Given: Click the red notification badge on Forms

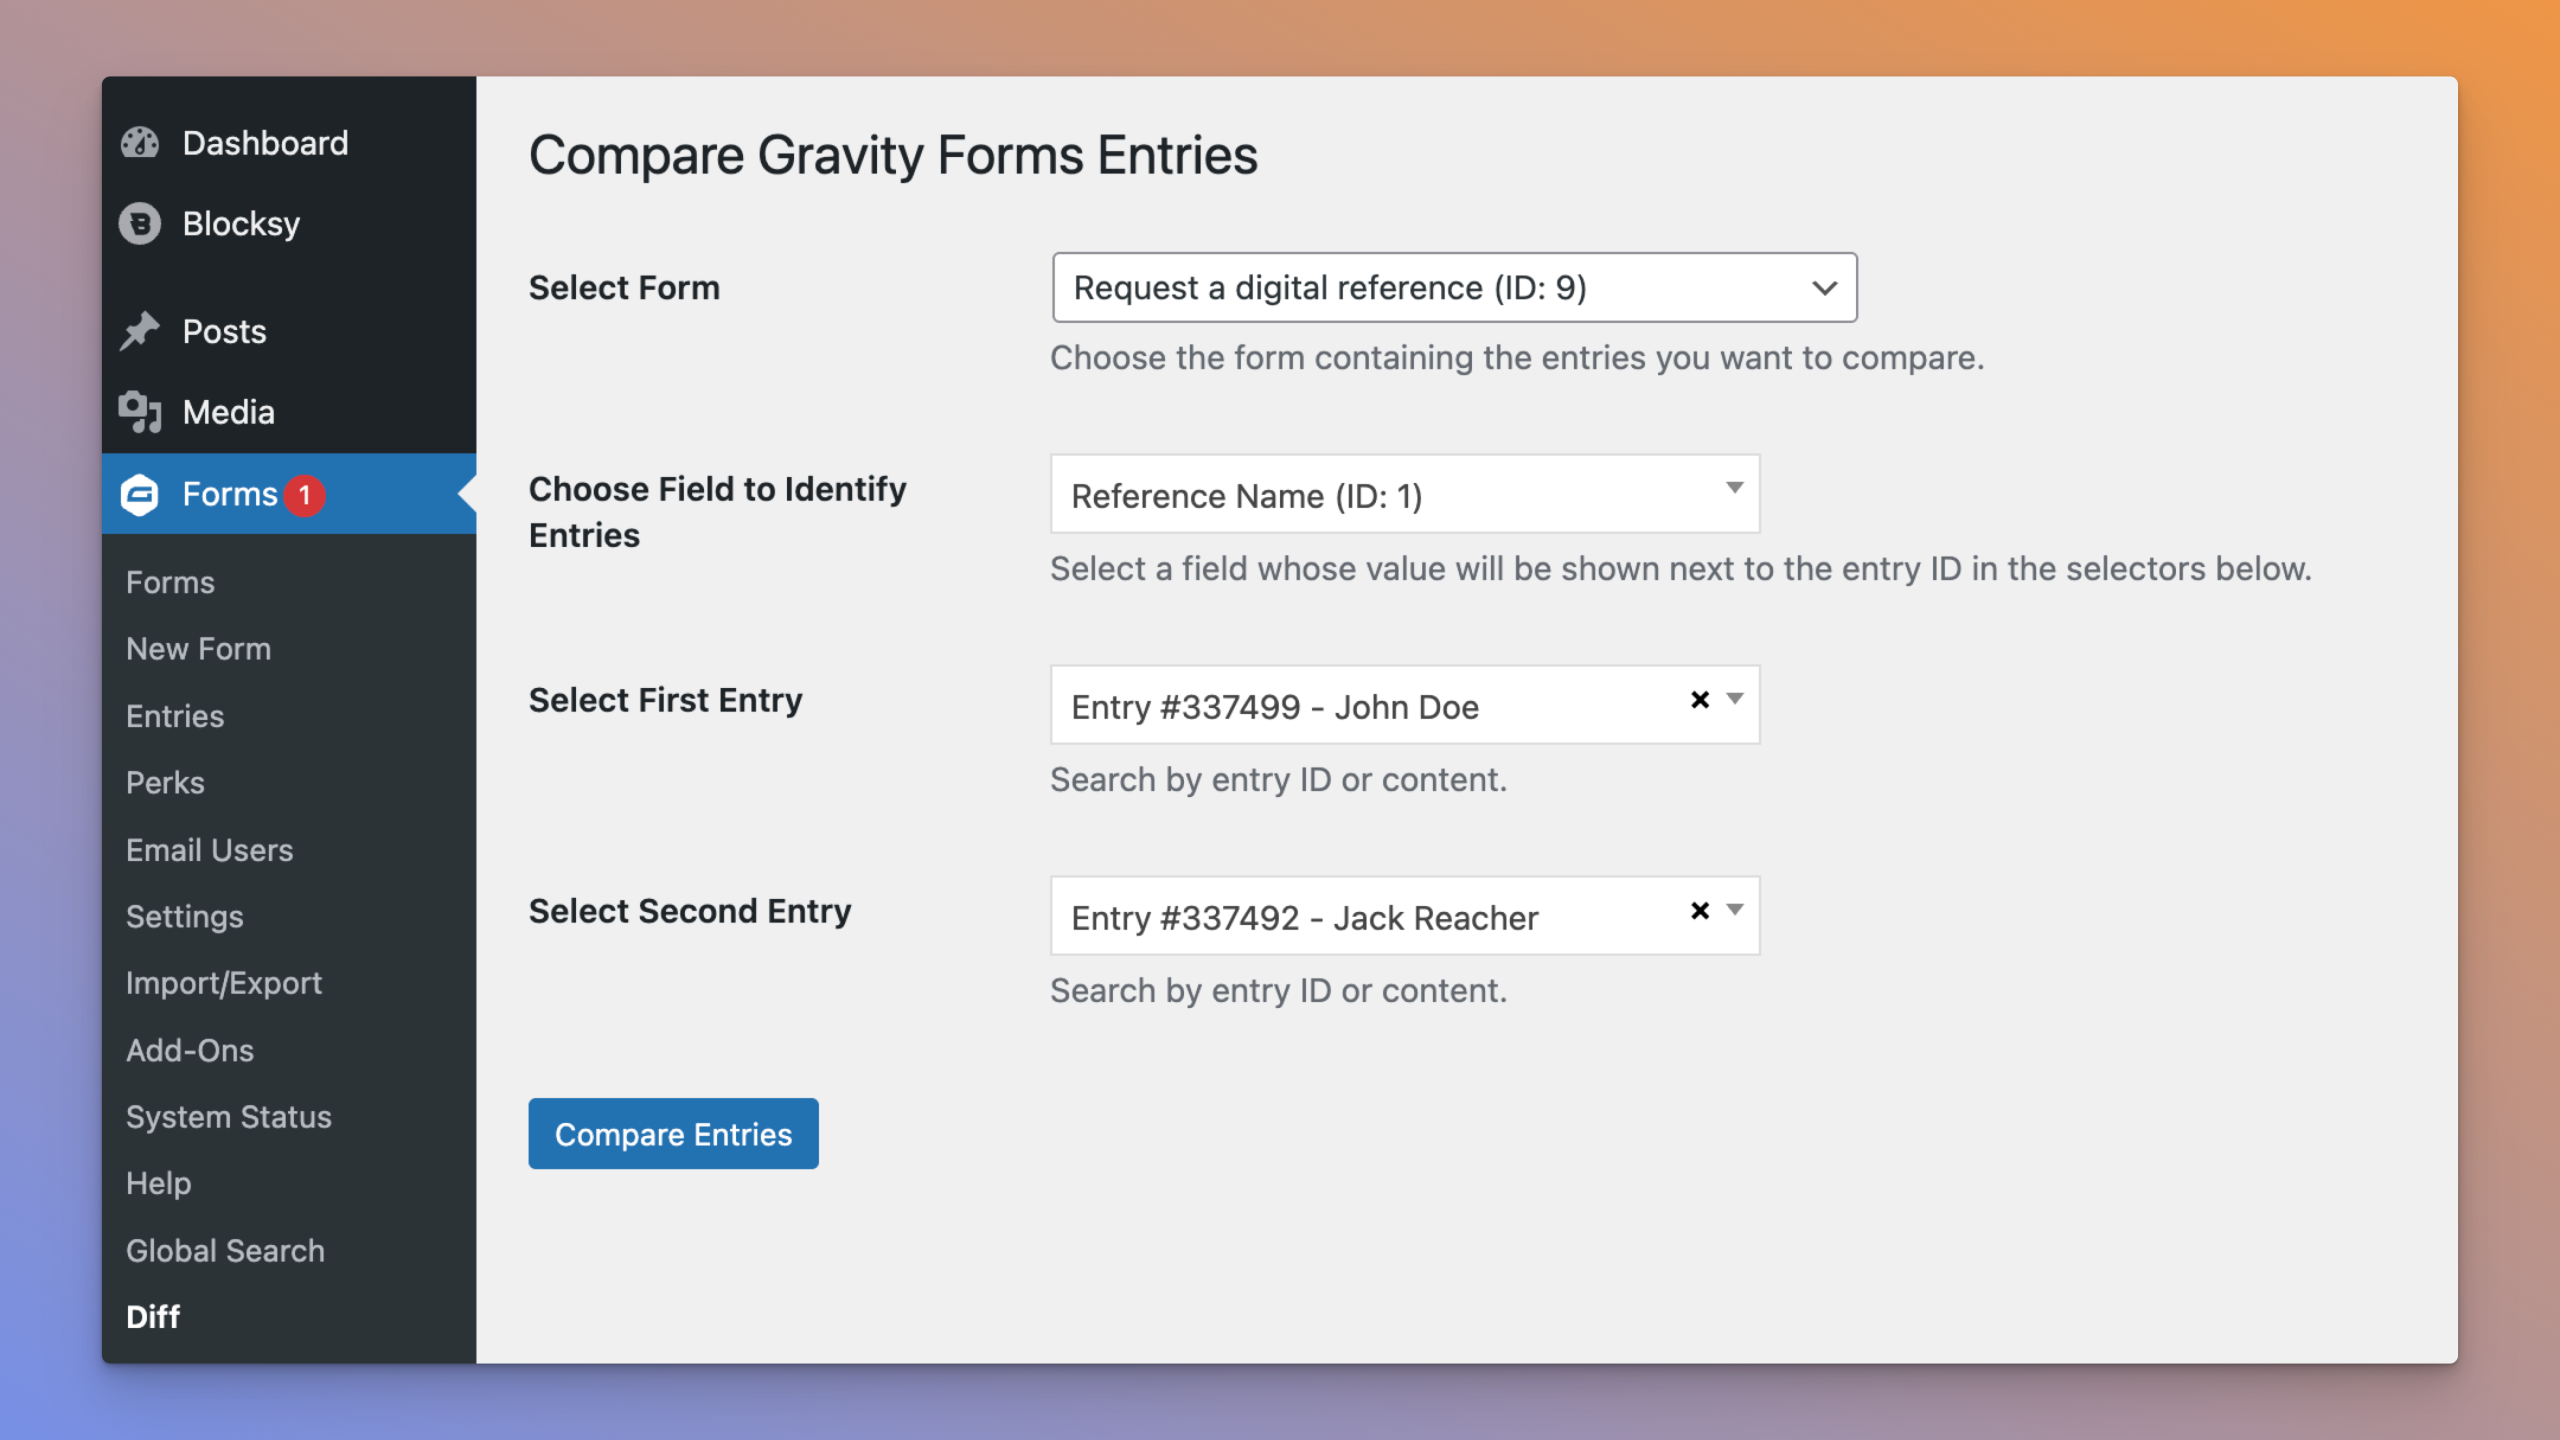Looking at the screenshot, I should pos(304,495).
